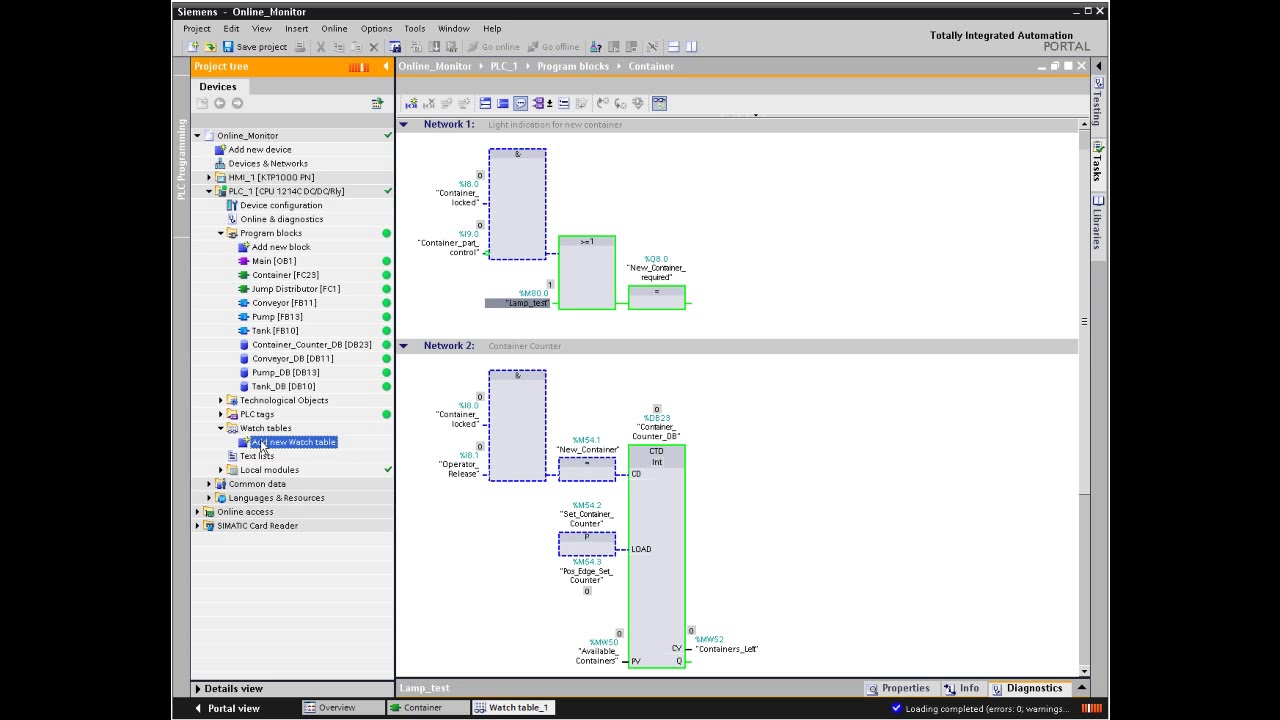
Task: Click the Accessible devices icon with question mark
Action: coord(596,47)
